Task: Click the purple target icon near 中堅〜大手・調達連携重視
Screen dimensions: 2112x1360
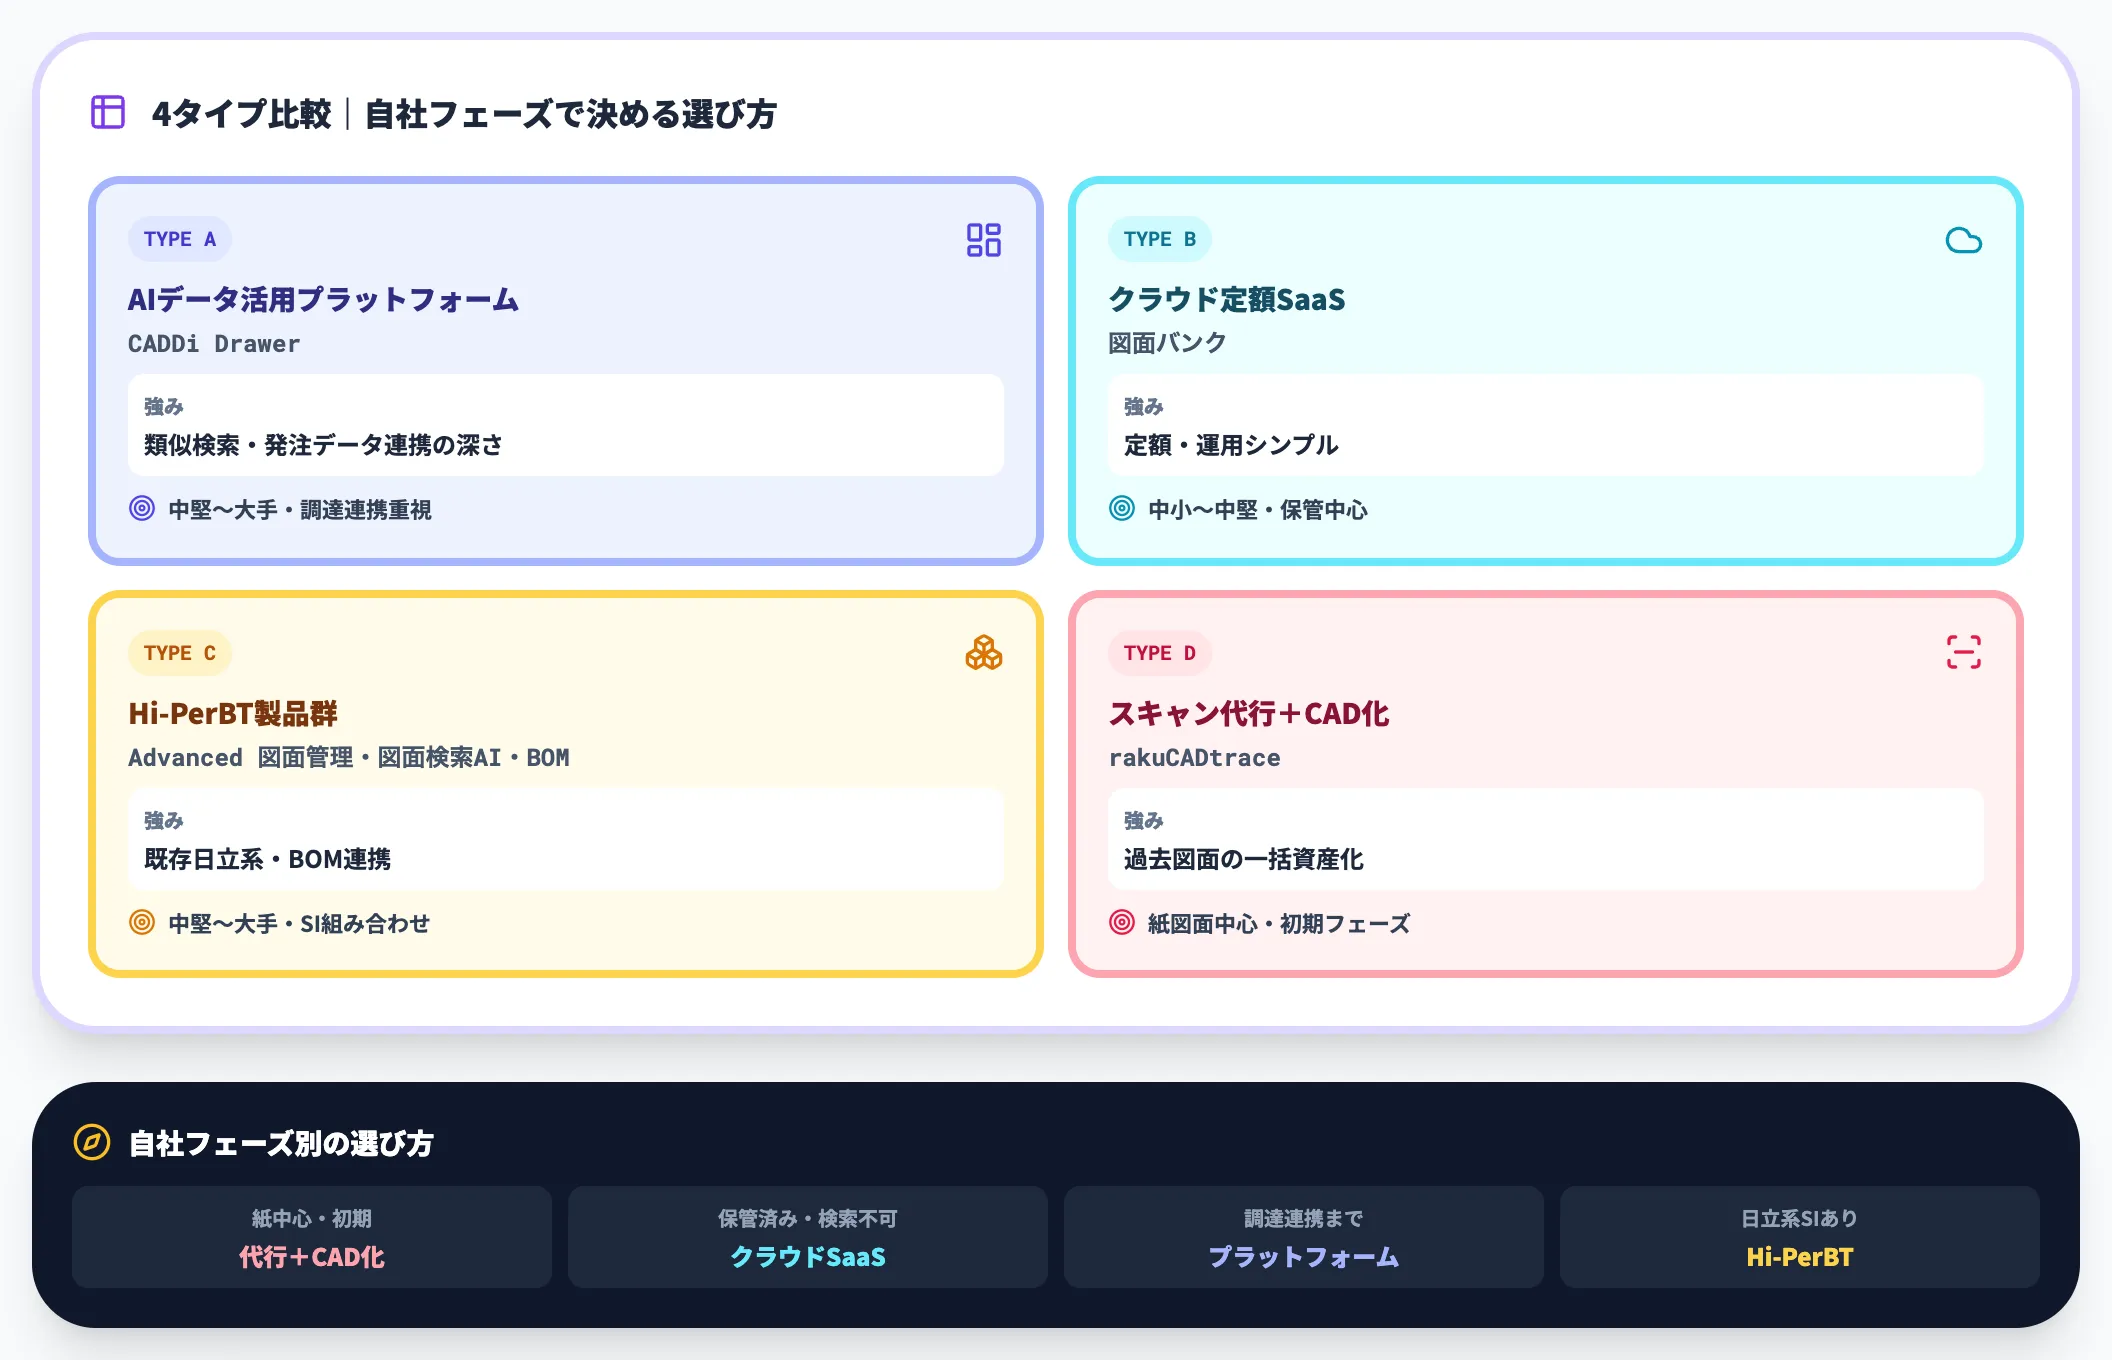Action: (x=142, y=510)
